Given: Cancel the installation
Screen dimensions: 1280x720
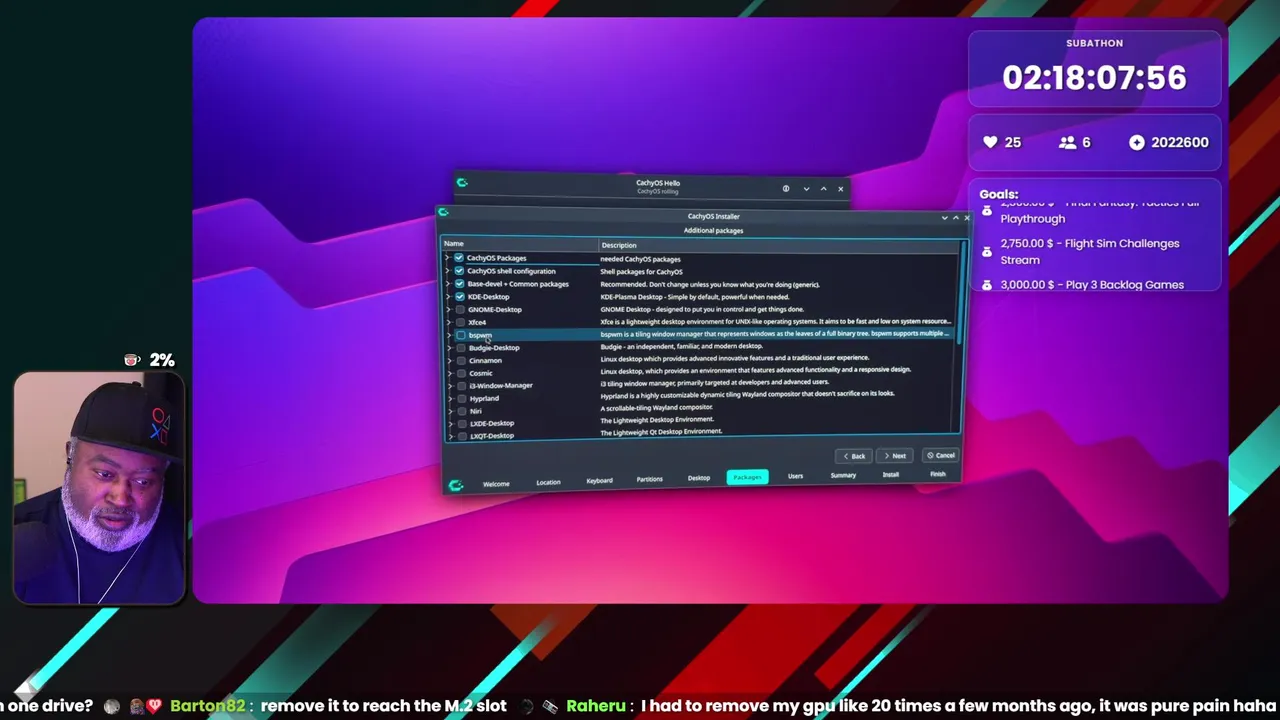Looking at the screenshot, I should point(940,455).
